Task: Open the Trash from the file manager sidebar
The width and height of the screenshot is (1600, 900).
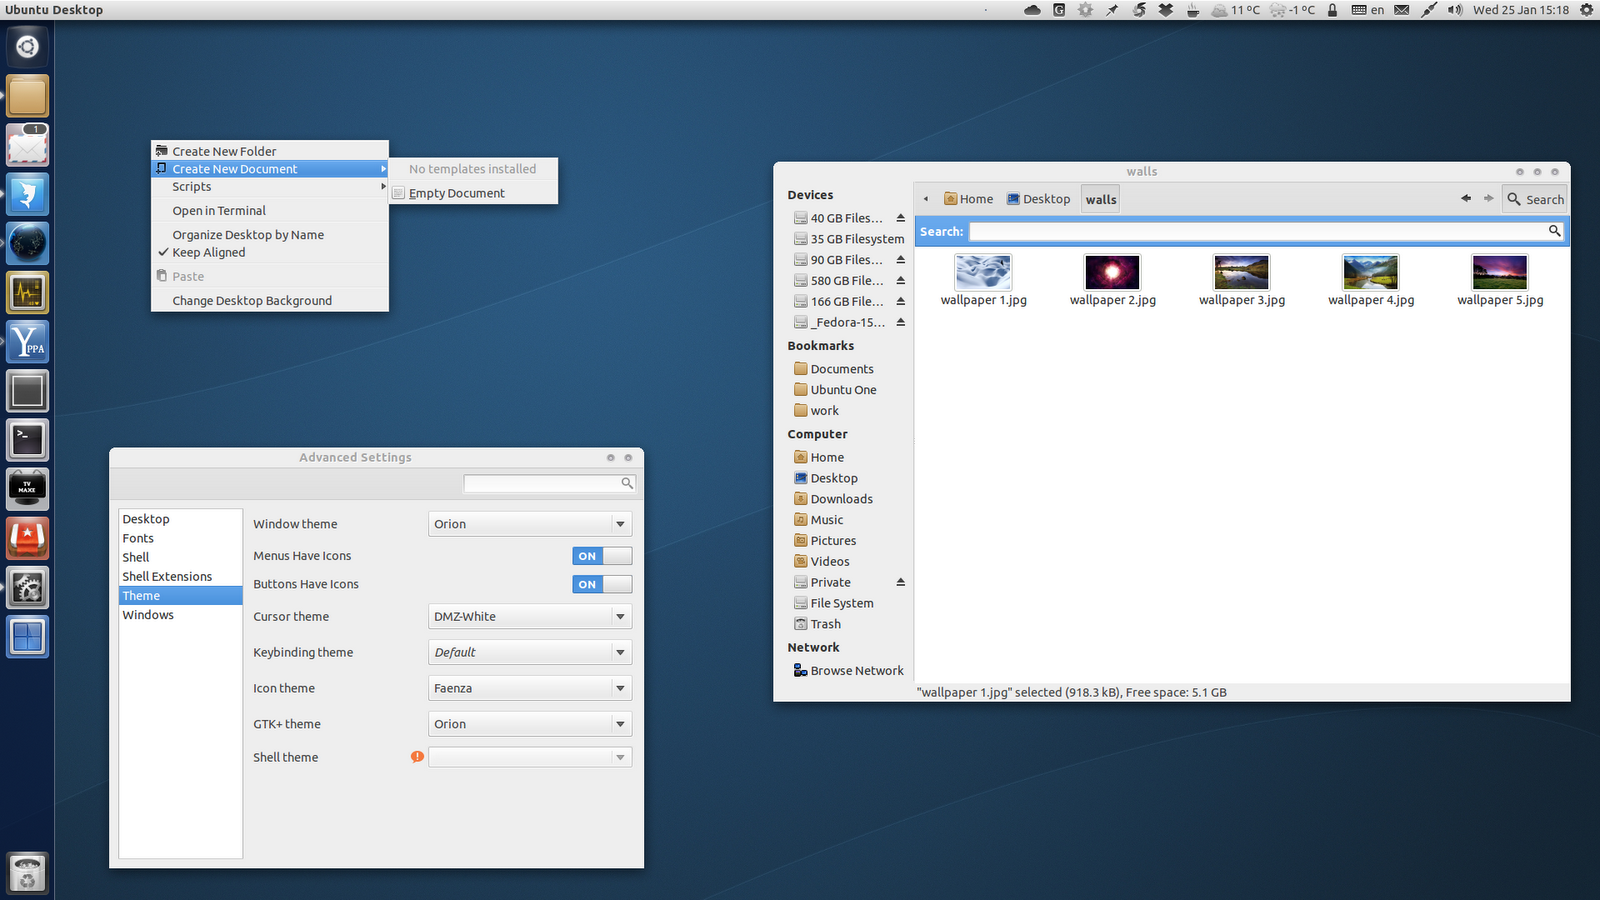Action: 825,624
